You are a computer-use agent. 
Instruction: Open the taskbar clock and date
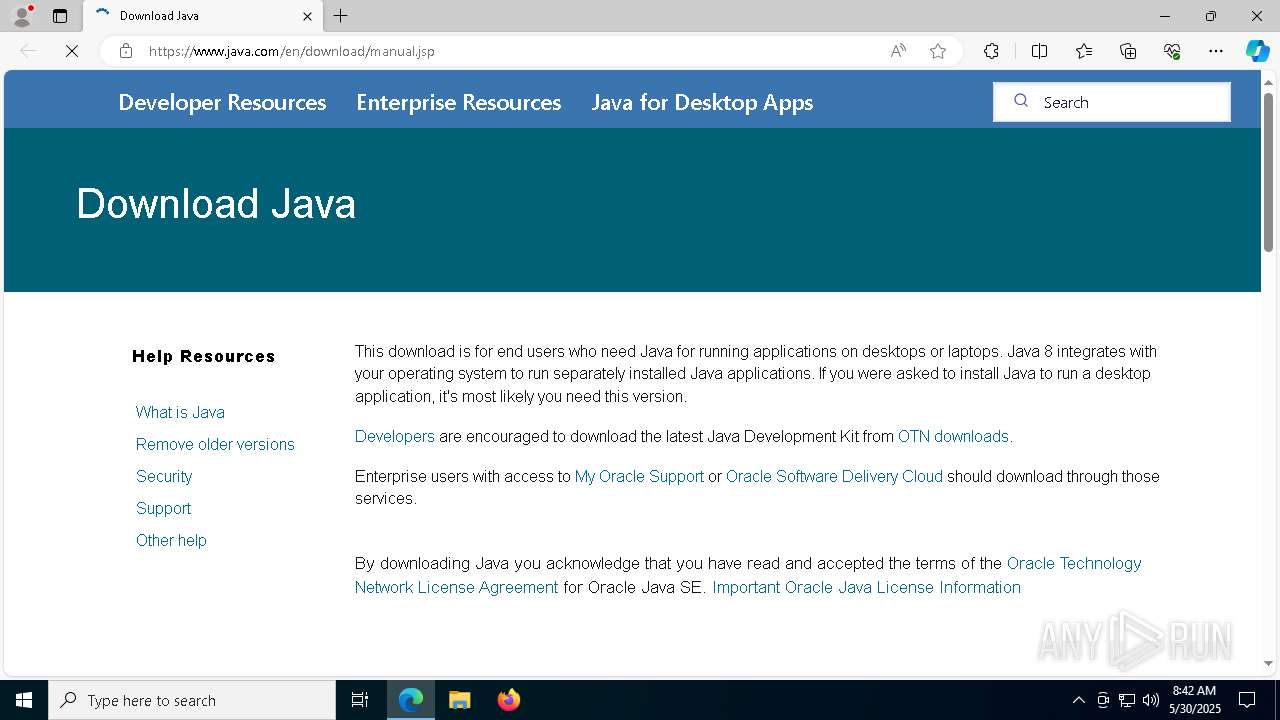(x=1195, y=700)
